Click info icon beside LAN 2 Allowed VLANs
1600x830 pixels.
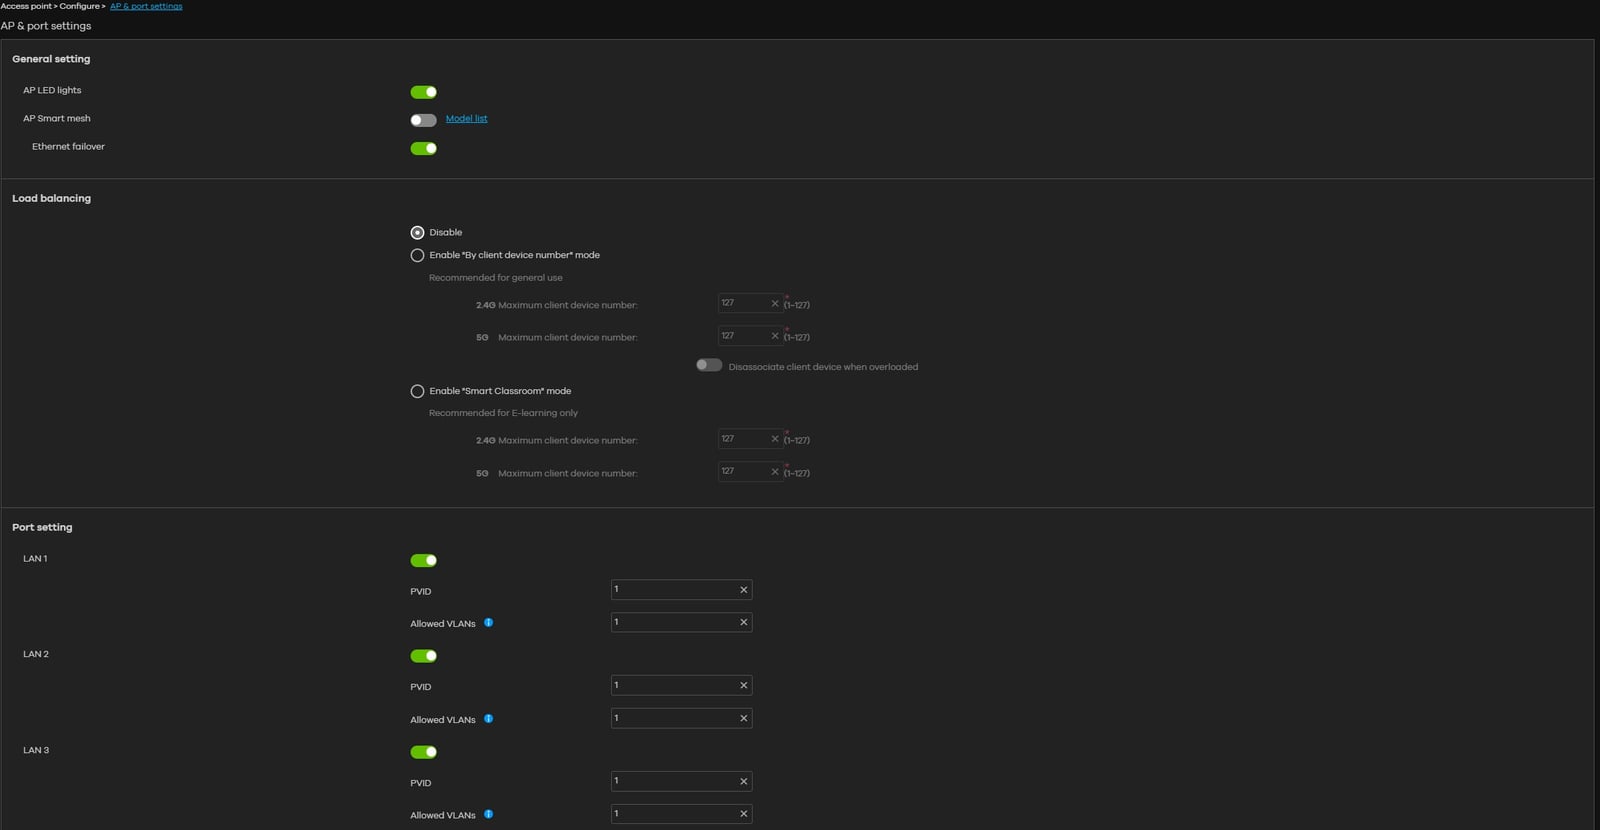489,719
